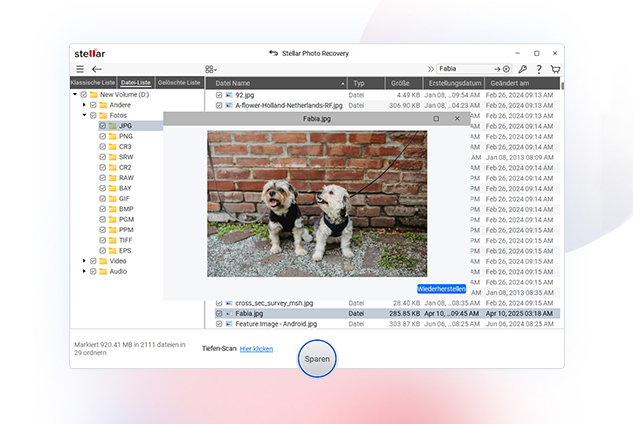The width and height of the screenshot is (633, 424).
Task: Expand the Video tree node
Action: click(x=85, y=261)
